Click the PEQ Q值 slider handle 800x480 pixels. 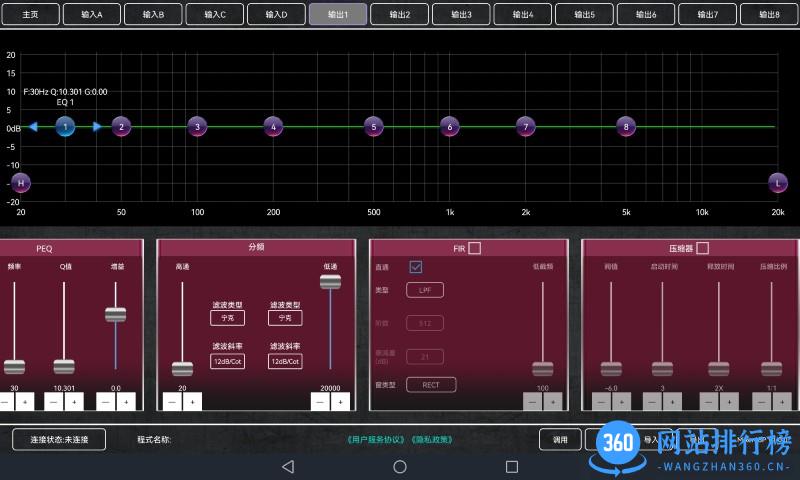click(64, 367)
